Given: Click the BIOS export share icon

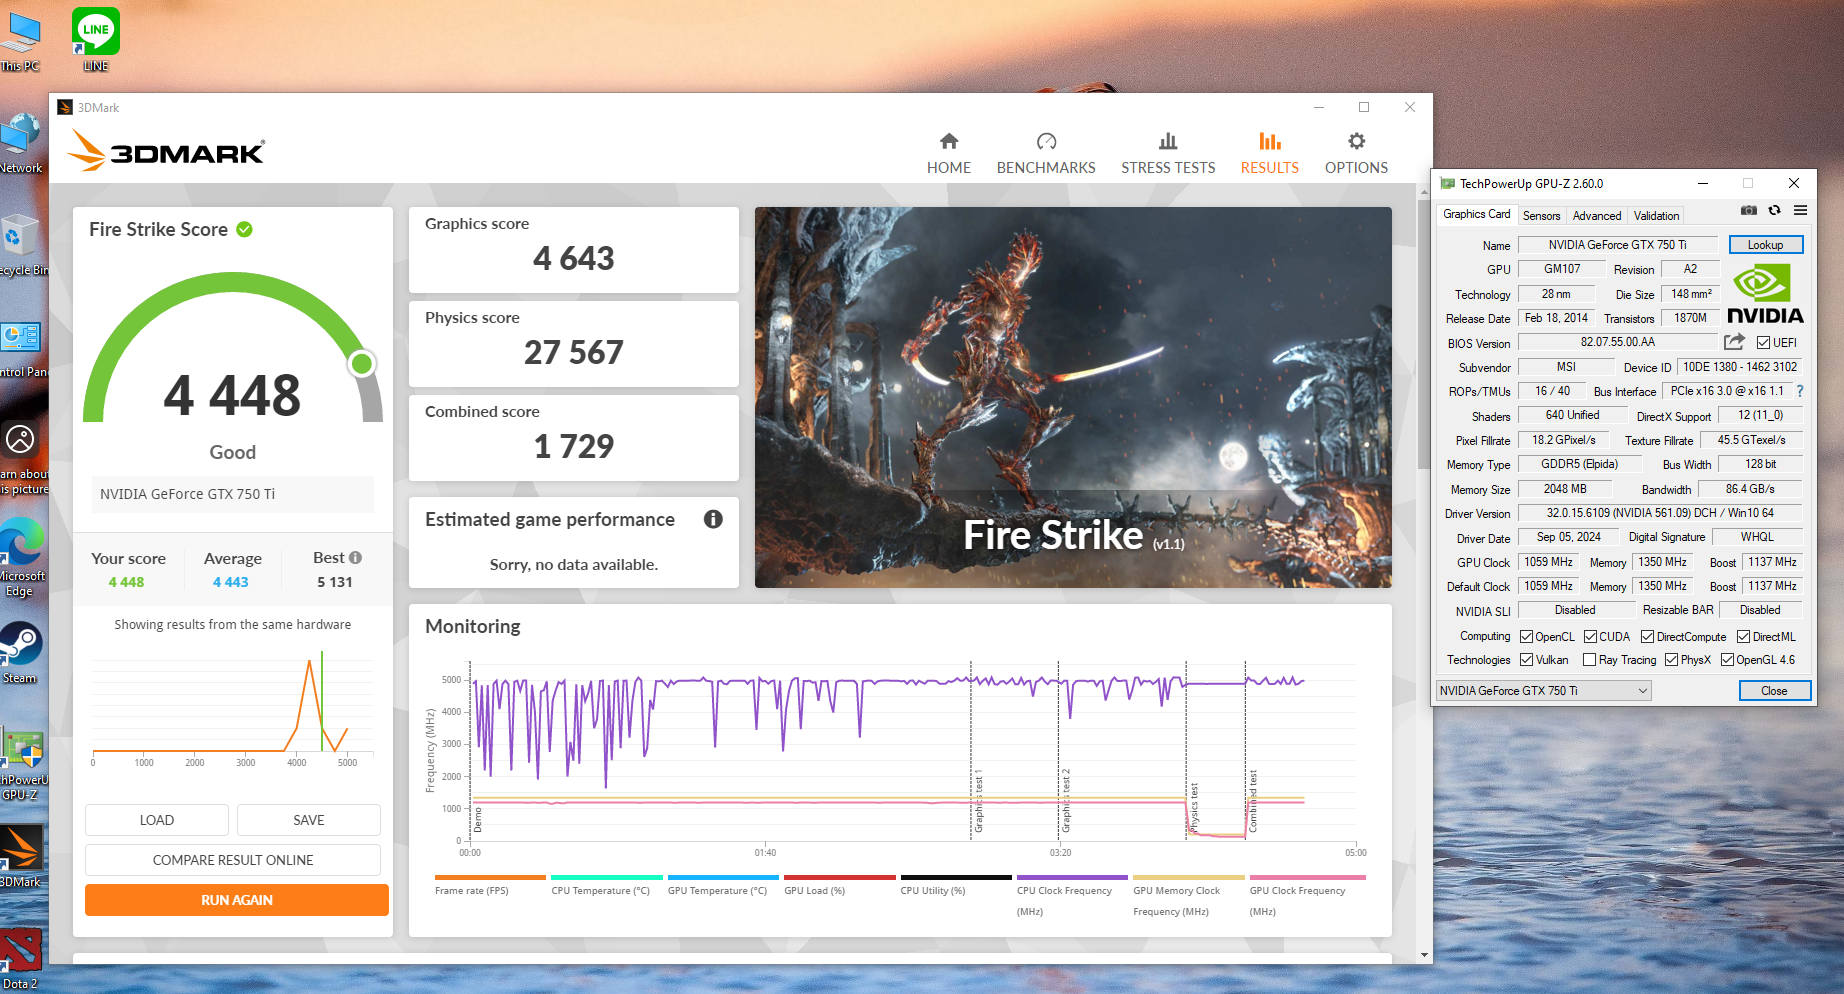Looking at the screenshot, I should 1734,342.
